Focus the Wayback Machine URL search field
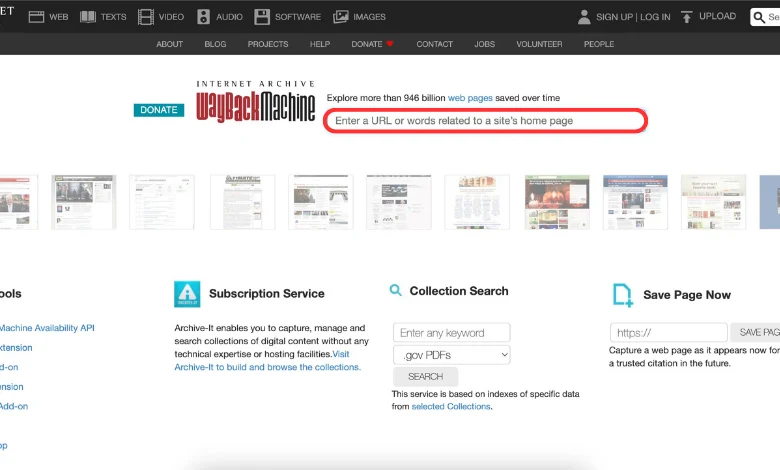Viewport: 780px width, 470px height. pos(486,121)
